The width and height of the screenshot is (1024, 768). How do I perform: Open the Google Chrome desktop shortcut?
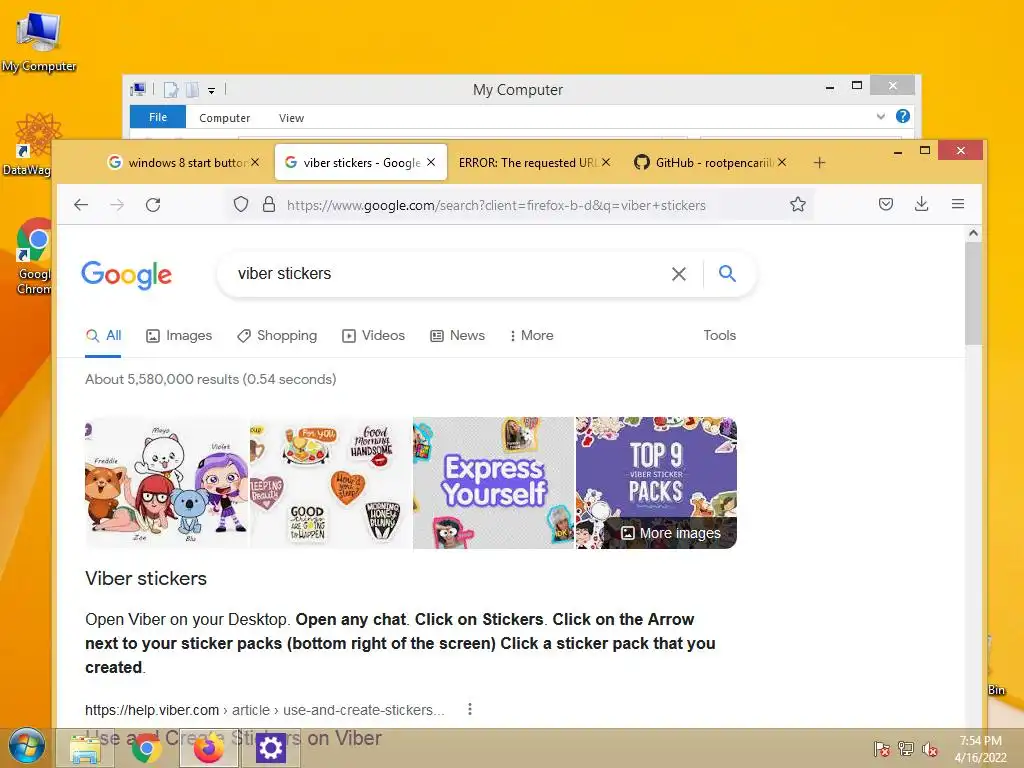click(x=33, y=257)
